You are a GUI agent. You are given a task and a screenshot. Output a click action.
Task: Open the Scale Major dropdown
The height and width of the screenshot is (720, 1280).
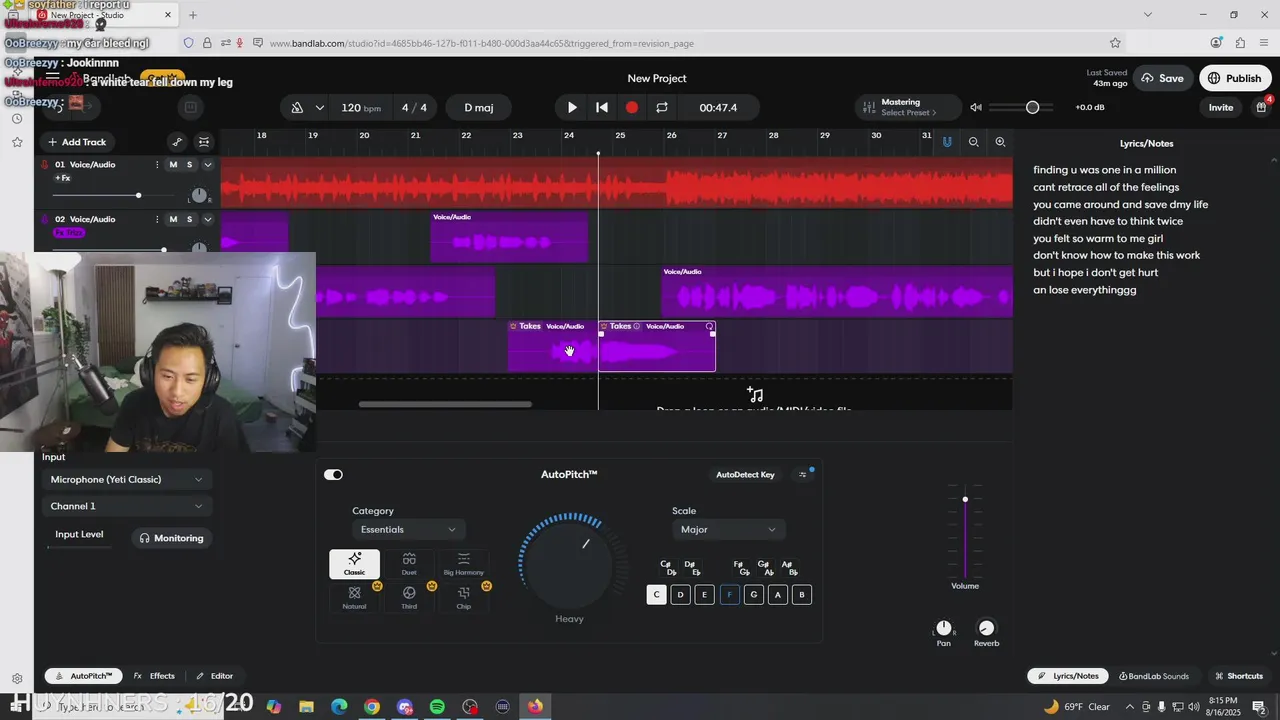coord(728,530)
